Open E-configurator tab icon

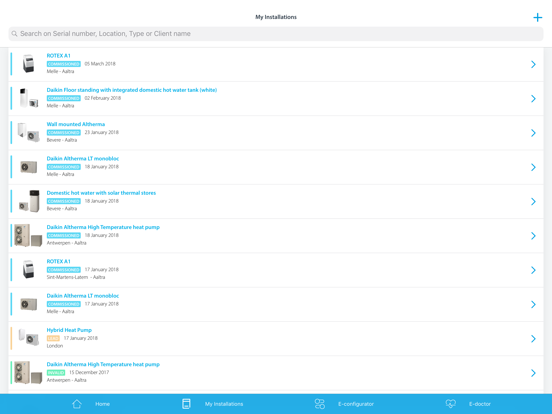coord(320,404)
